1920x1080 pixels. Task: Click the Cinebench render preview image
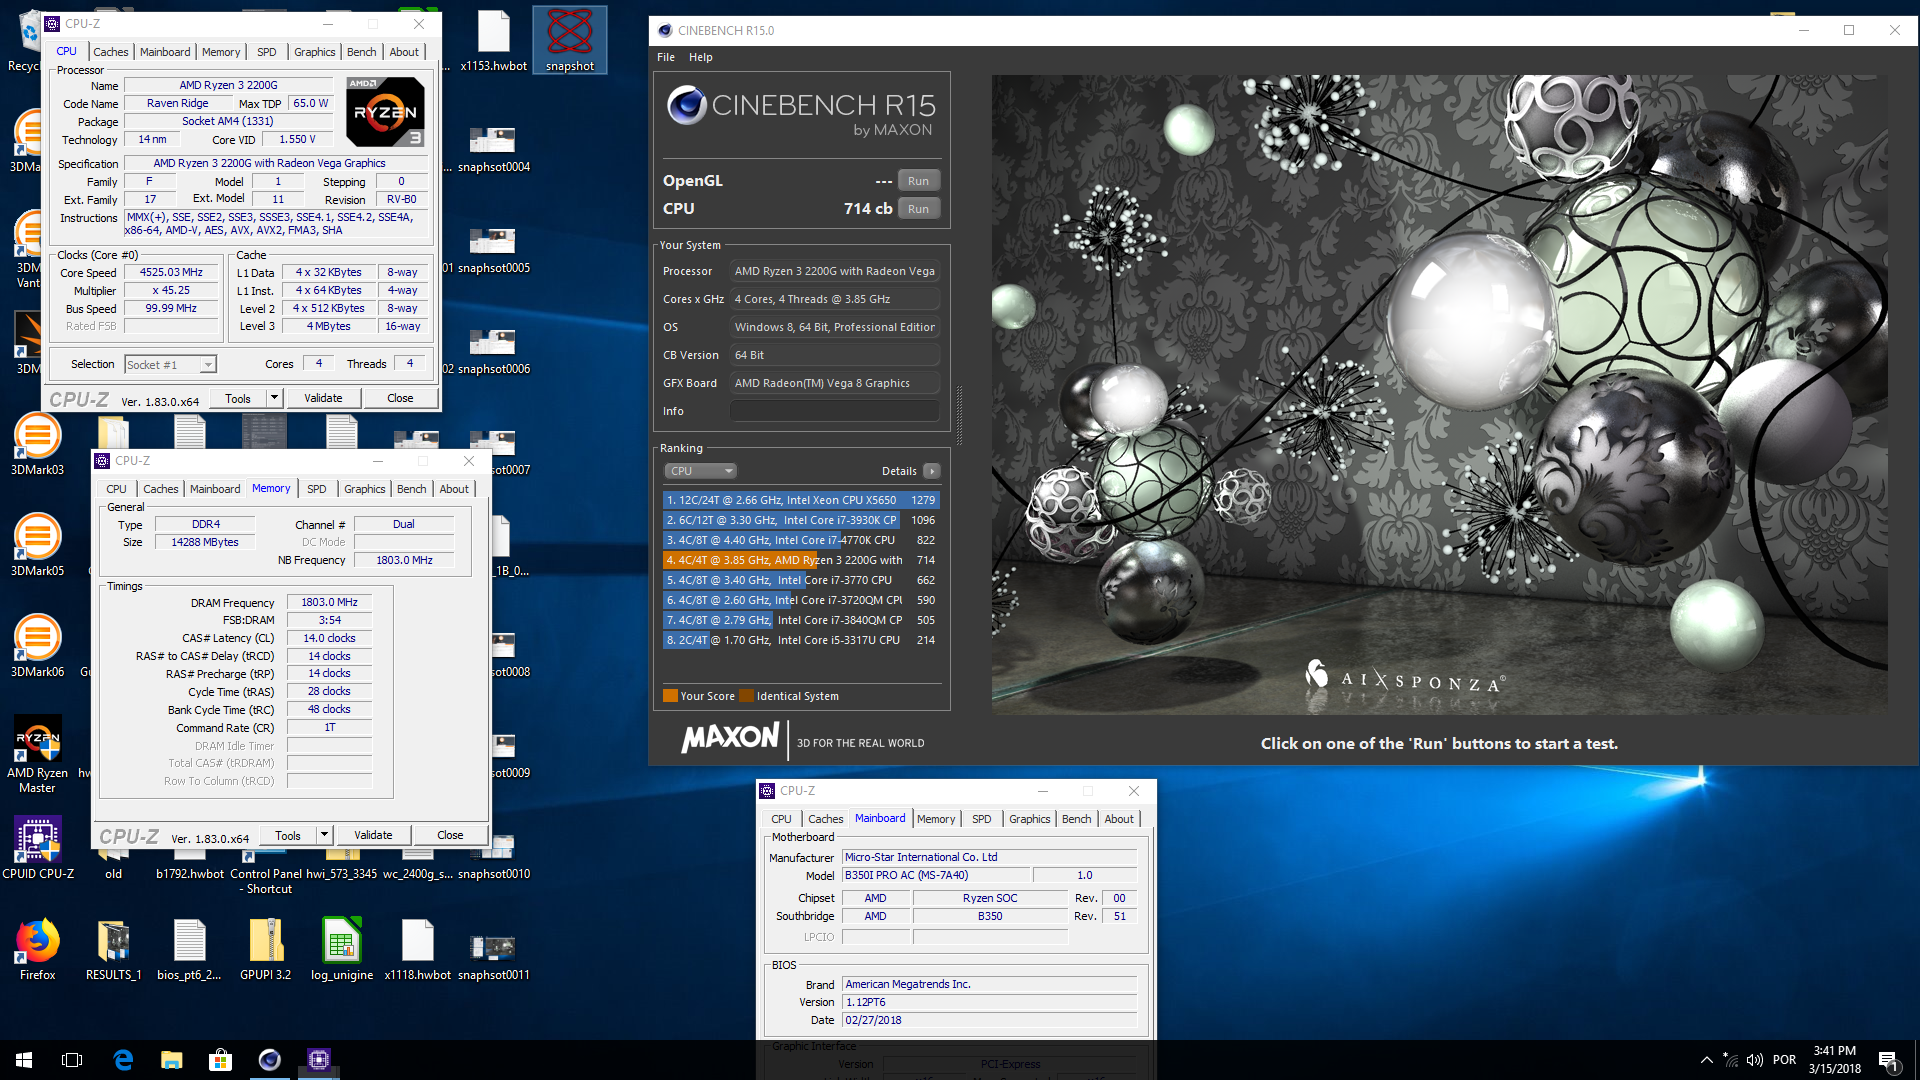[x=1439, y=394]
